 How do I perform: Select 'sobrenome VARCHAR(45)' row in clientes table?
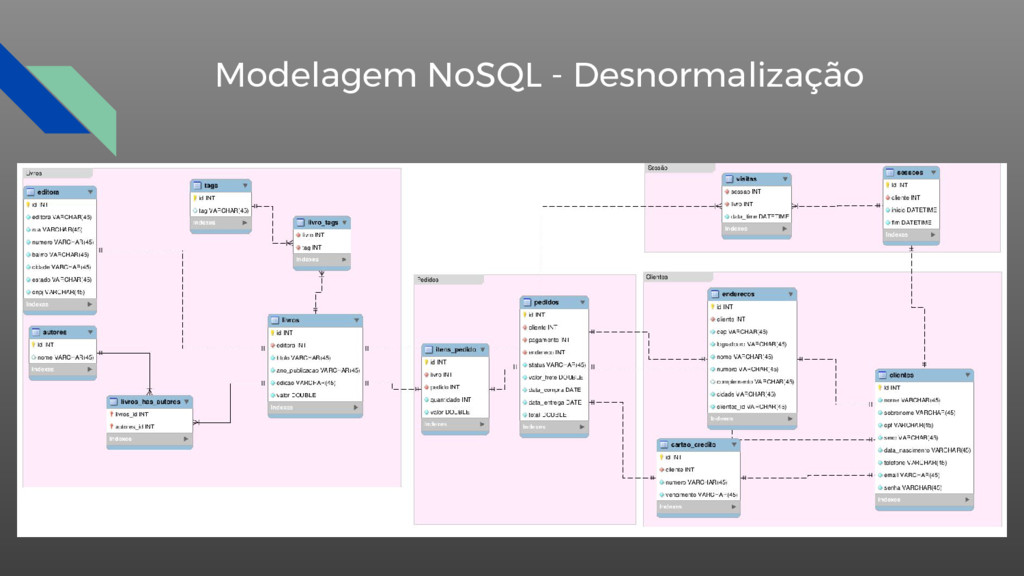(924, 413)
